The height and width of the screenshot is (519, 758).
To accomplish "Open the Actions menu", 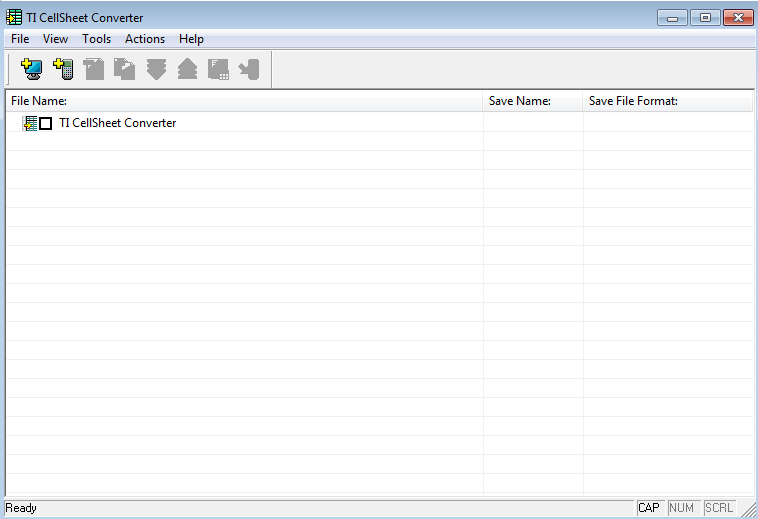I will pos(145,39).
